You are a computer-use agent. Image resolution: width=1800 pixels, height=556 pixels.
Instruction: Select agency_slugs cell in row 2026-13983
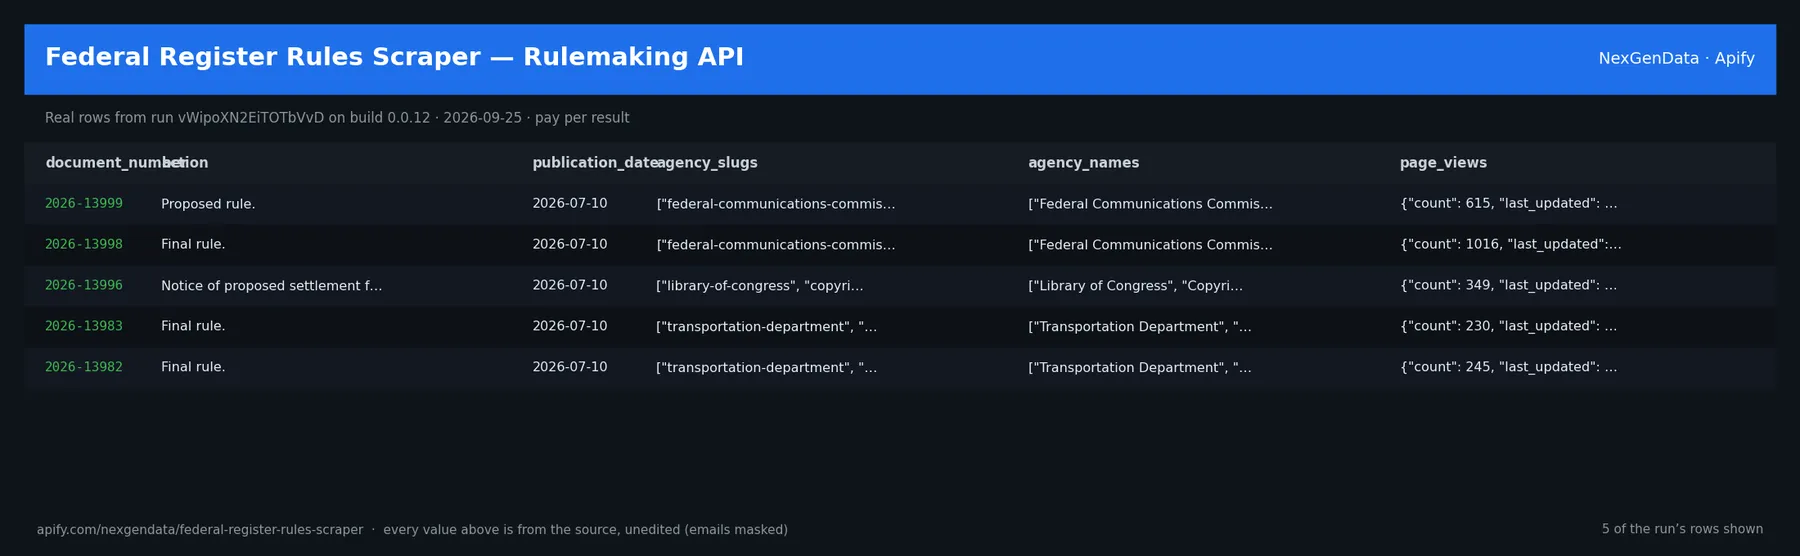click(x=766, y=327)
